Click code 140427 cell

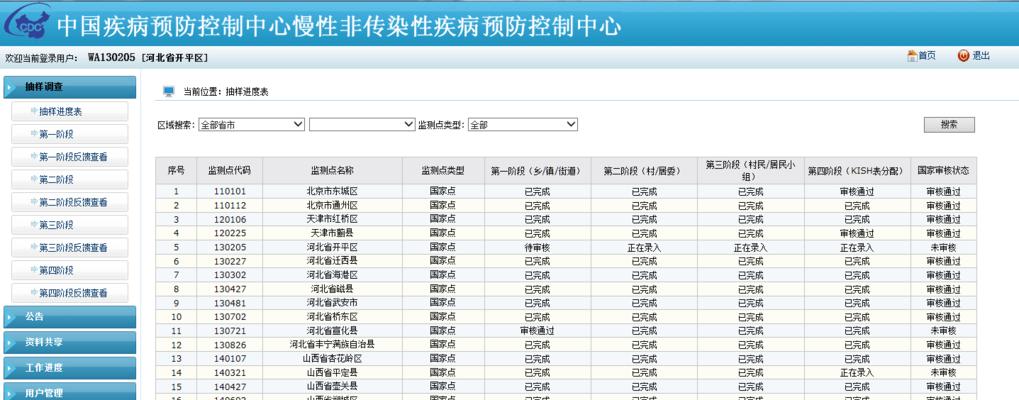tap(229, 386)
